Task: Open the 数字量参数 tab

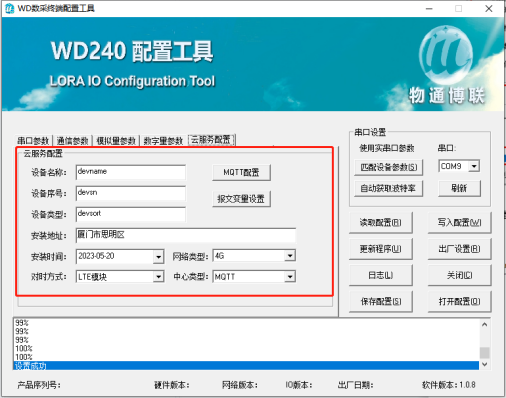Action: 163,141
